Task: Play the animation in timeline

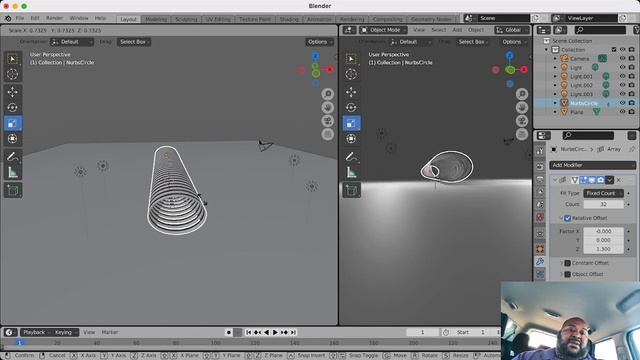Action: pyautogui.click(x=275, y=333)
